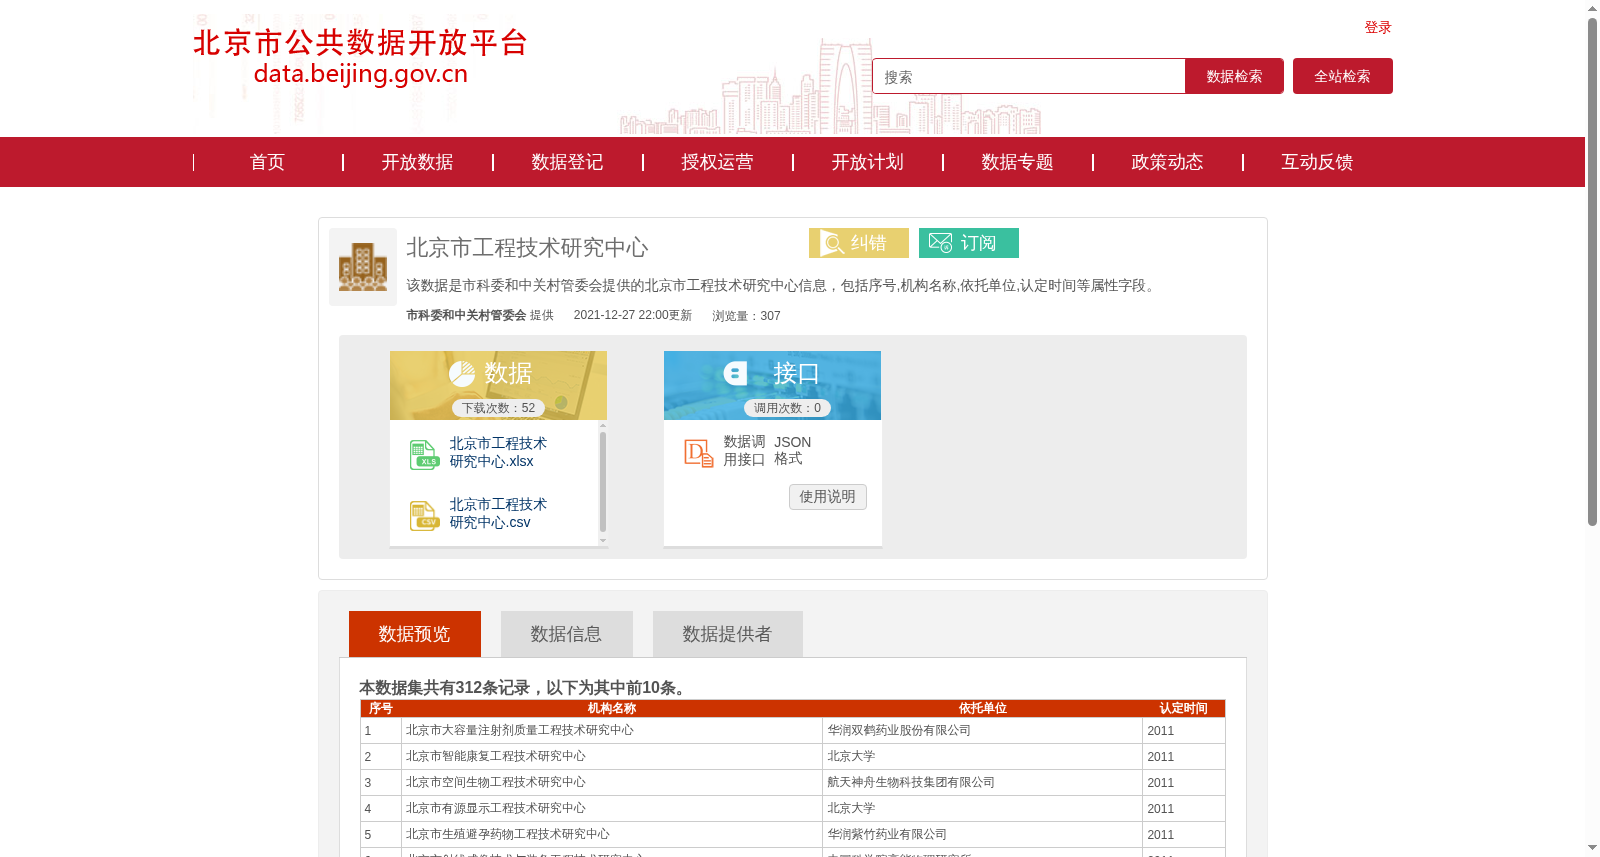Screen dimensions: 1600x857
Task: Focus the 搜索 input field
Action: click(x=1029, y=76)
